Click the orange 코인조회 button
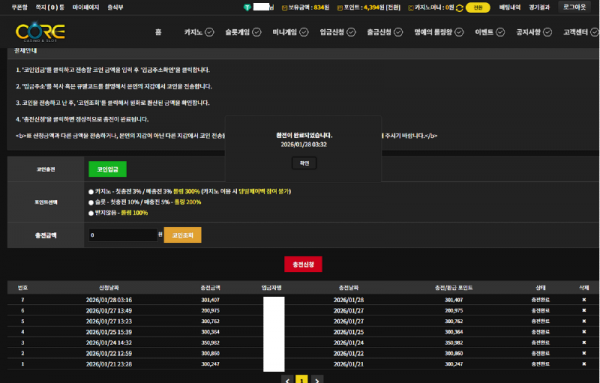 [x=183, y=235]
